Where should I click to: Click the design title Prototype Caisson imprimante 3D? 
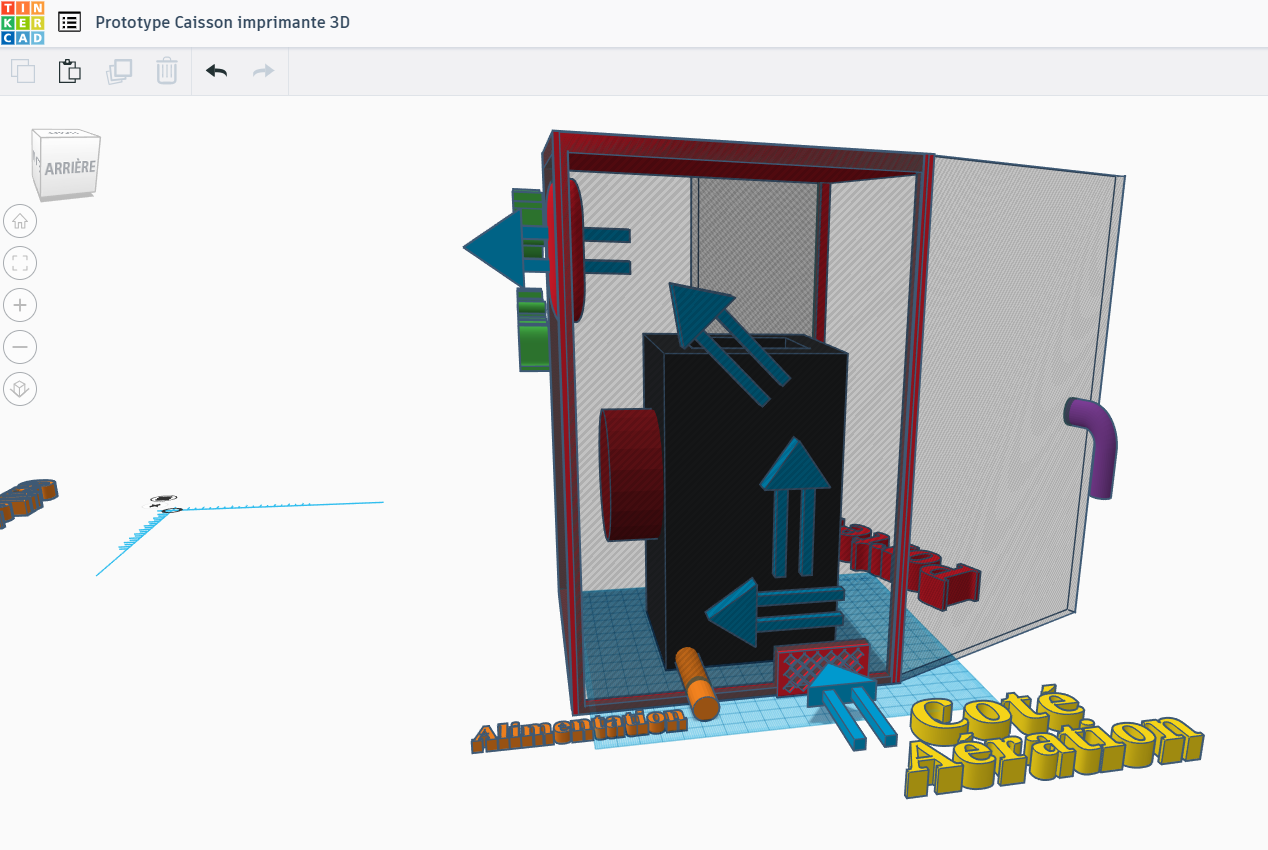[x=223, y=22]
